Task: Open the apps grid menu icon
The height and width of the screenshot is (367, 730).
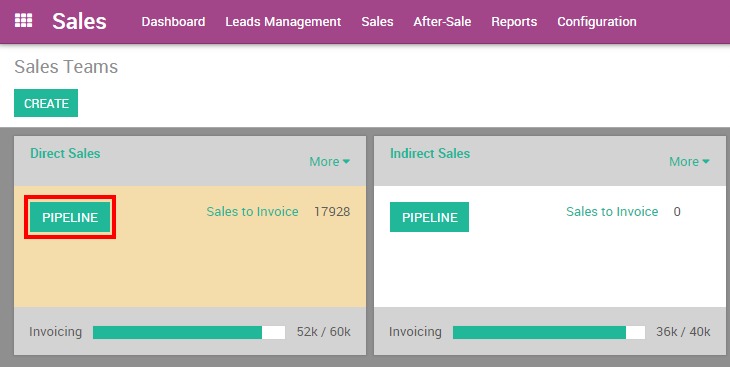Action: tap(23, 21)
